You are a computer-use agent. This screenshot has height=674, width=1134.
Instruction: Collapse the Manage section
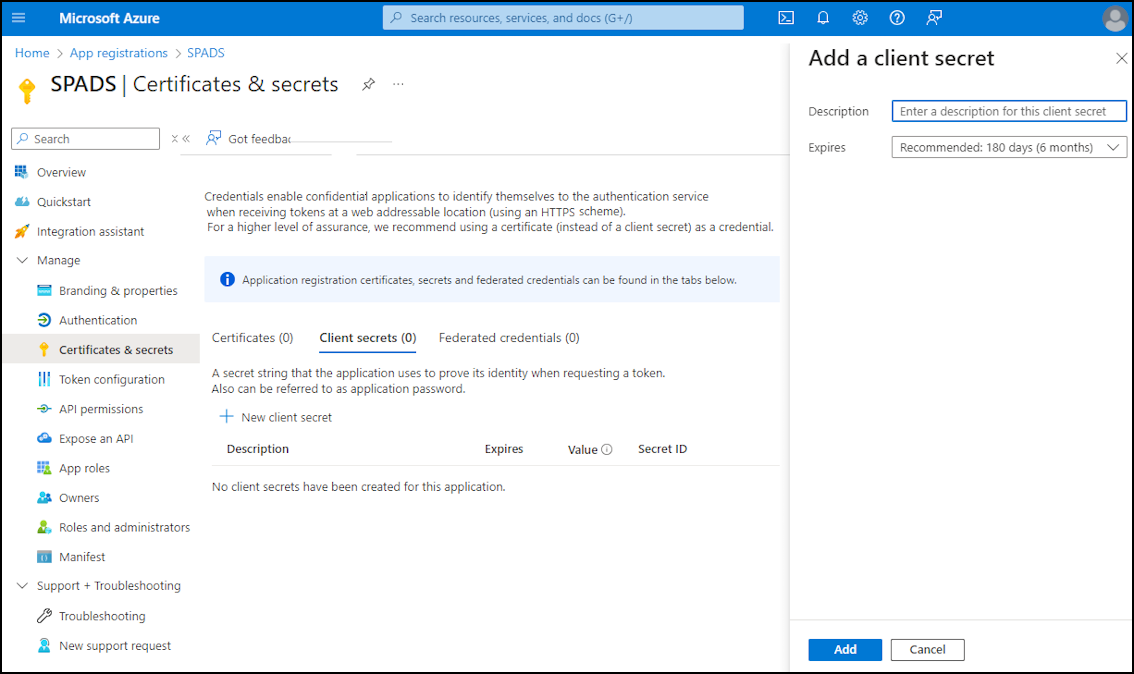click(x=22, y=260)
